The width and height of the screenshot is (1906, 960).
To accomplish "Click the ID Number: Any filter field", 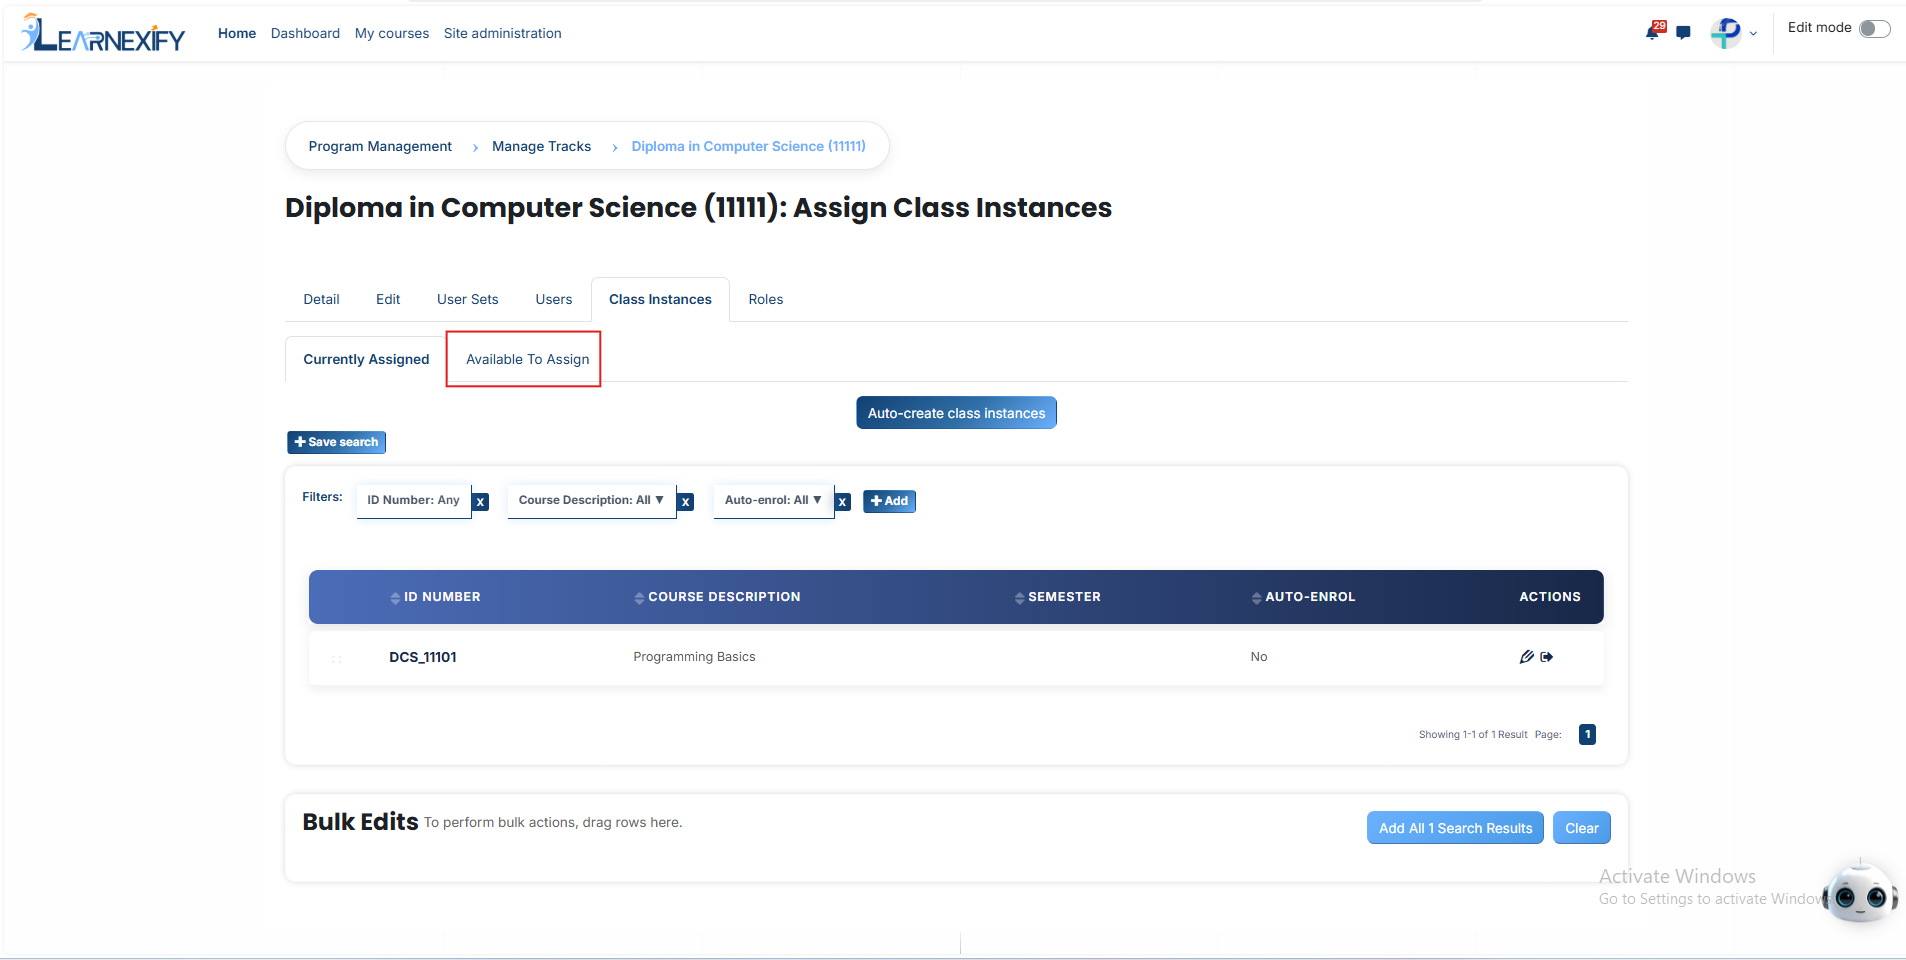I will [413, 500].
